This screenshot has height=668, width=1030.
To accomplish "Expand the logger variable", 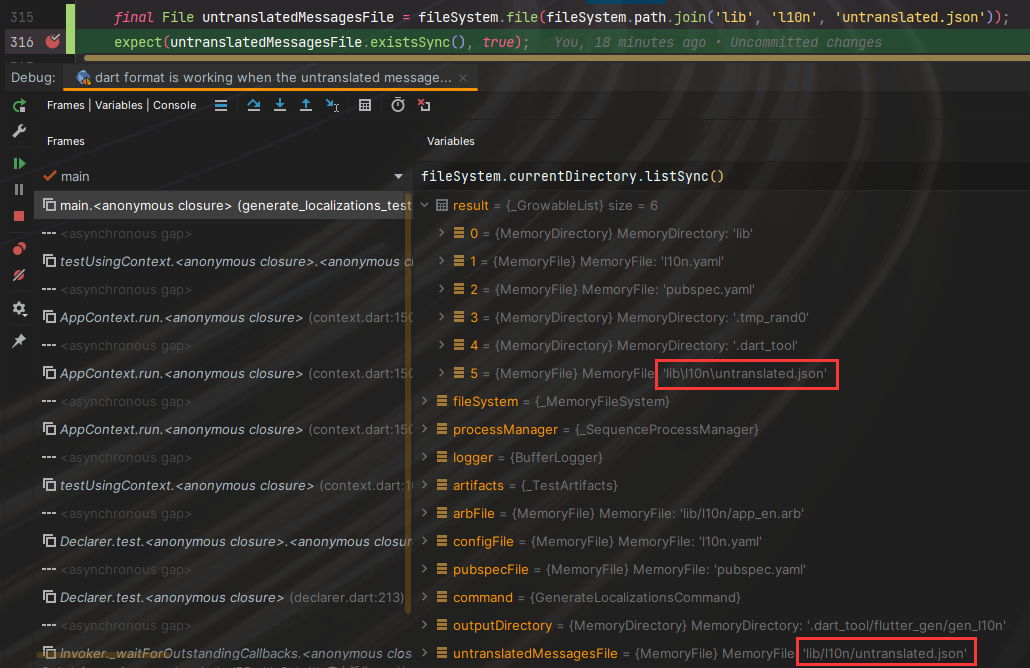I will 425,457.
